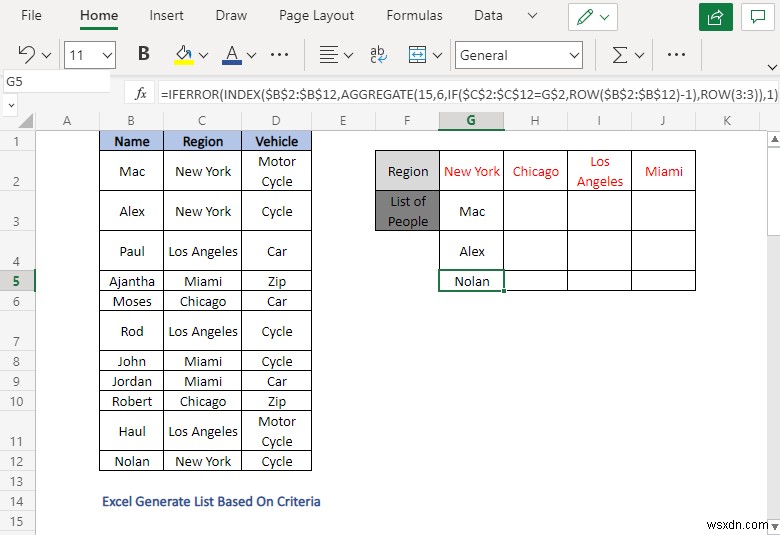Click the green Share button

coord(715,17)
